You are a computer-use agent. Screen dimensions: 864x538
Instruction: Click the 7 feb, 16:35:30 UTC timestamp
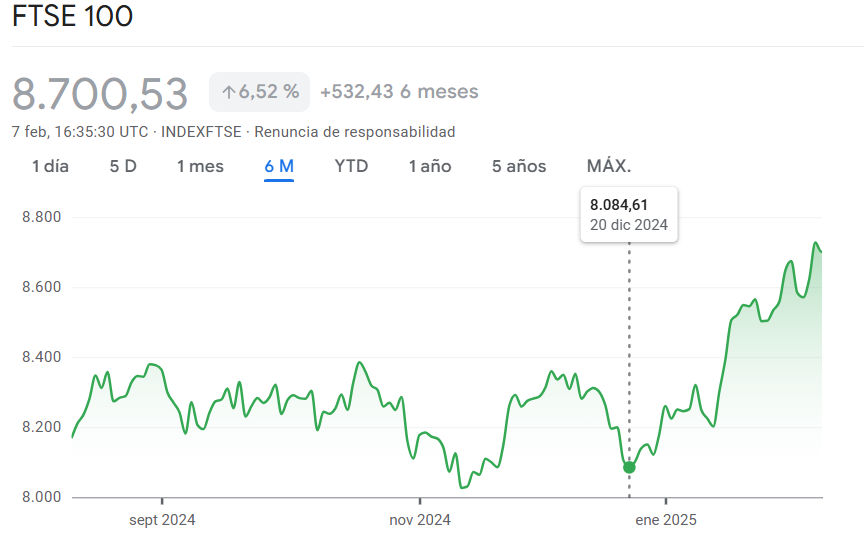click(80, 132)
